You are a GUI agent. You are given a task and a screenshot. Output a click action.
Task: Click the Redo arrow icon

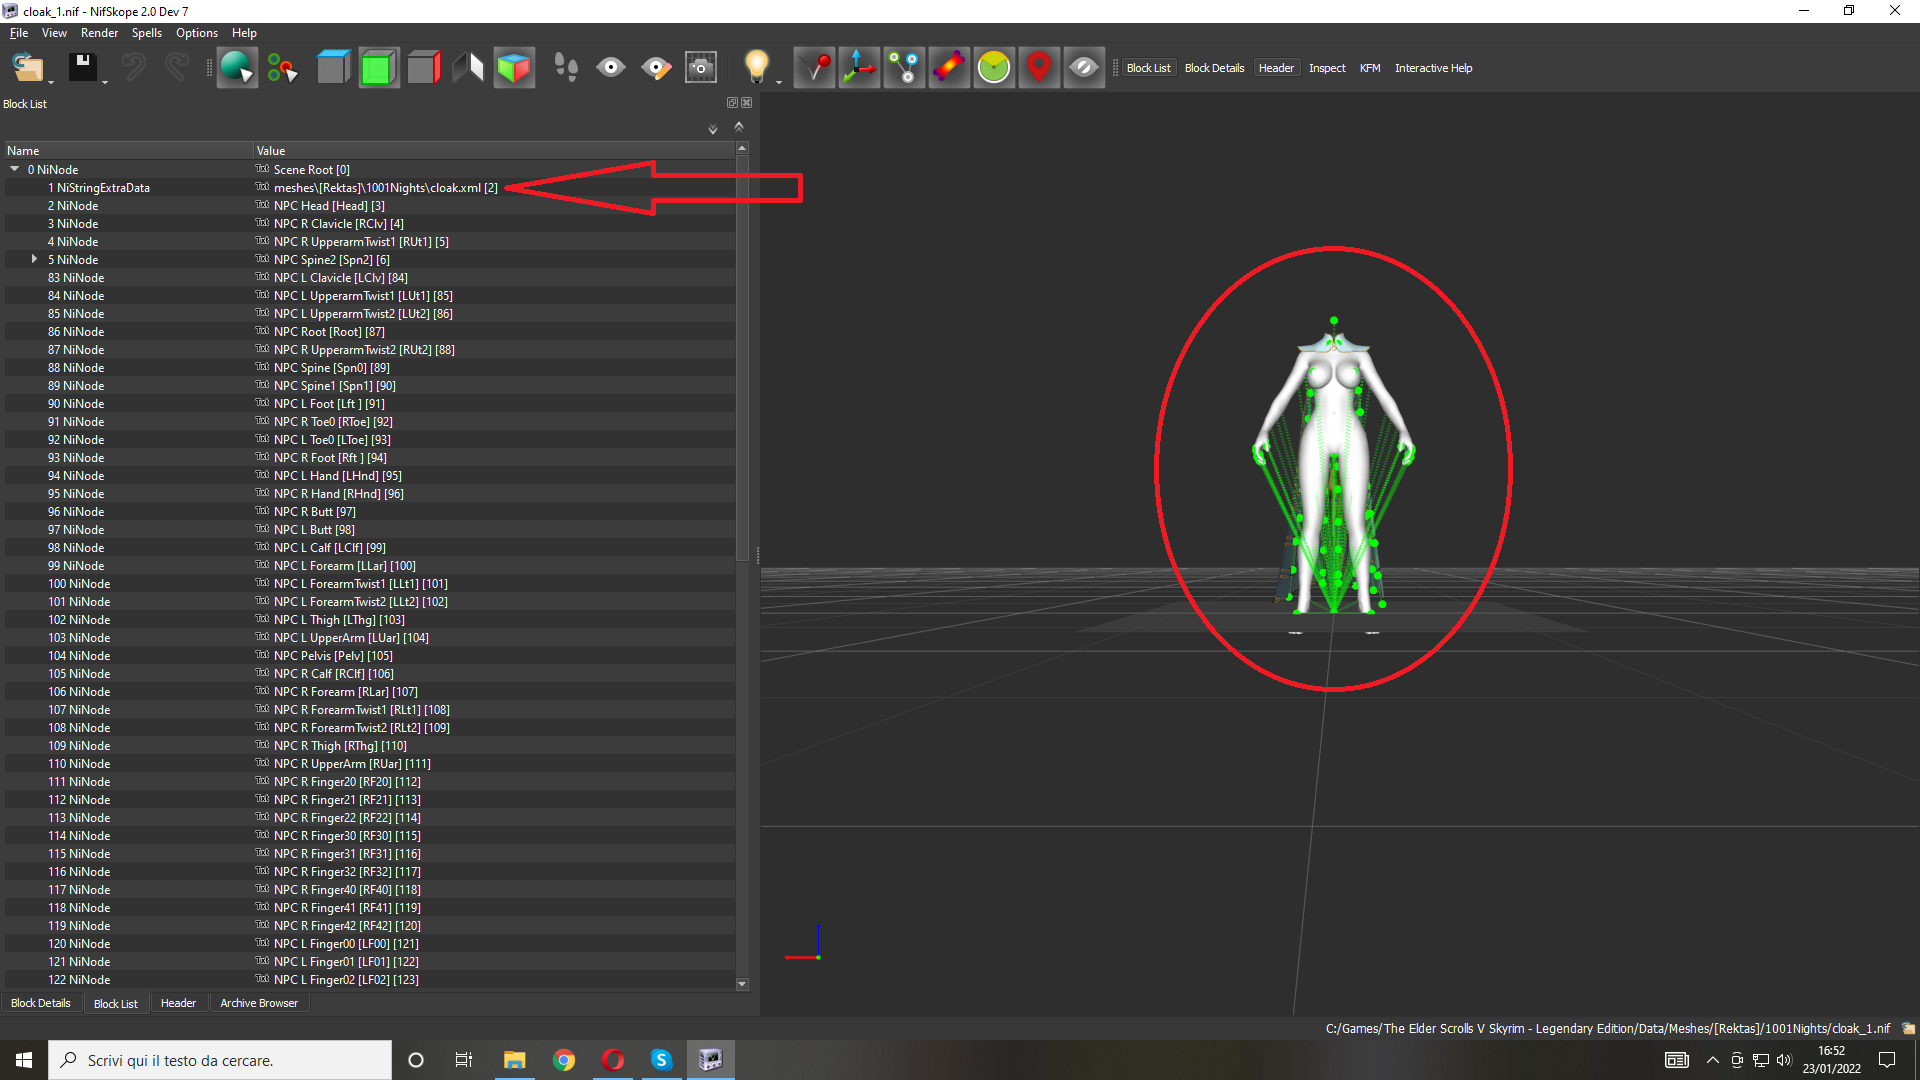[x=177, y=68]
